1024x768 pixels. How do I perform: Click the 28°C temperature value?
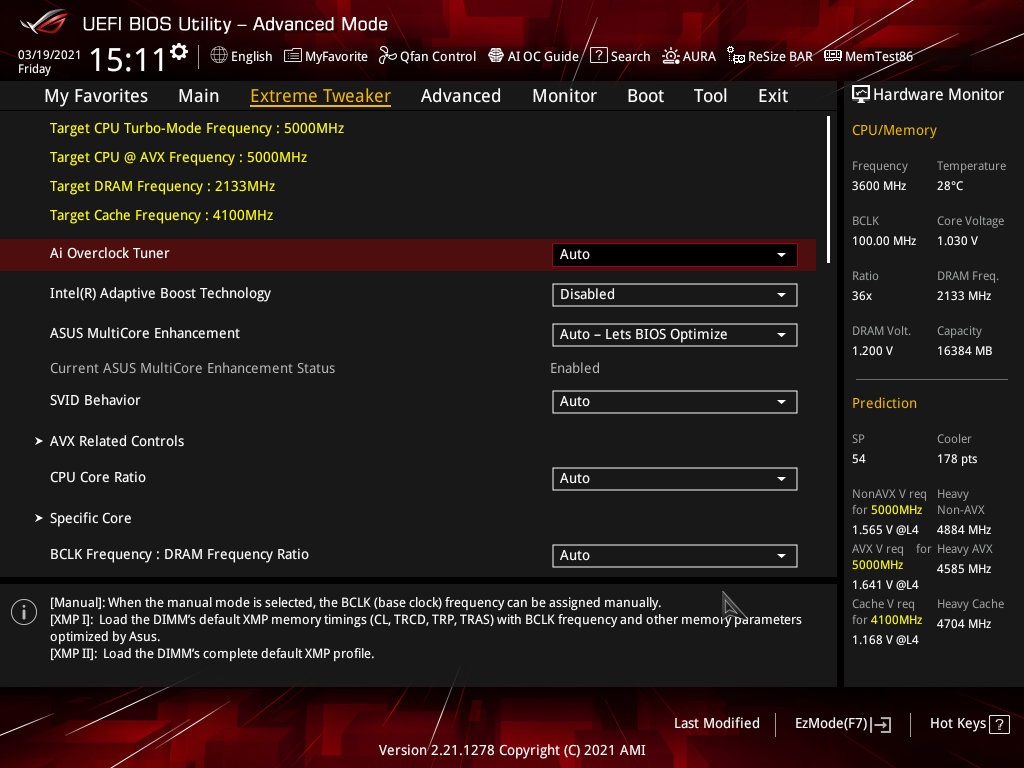[950, 186]
